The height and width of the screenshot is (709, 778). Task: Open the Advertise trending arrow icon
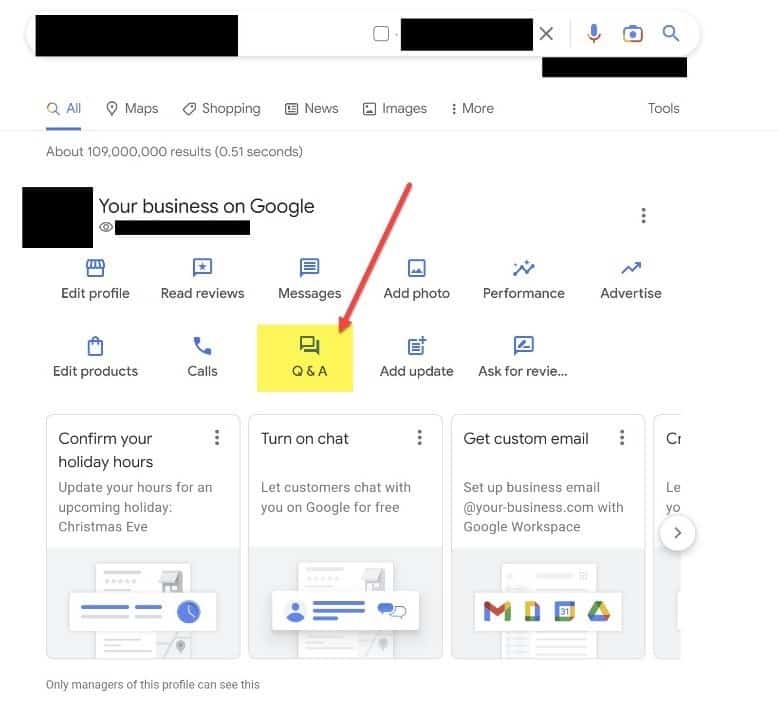[631, 268]
